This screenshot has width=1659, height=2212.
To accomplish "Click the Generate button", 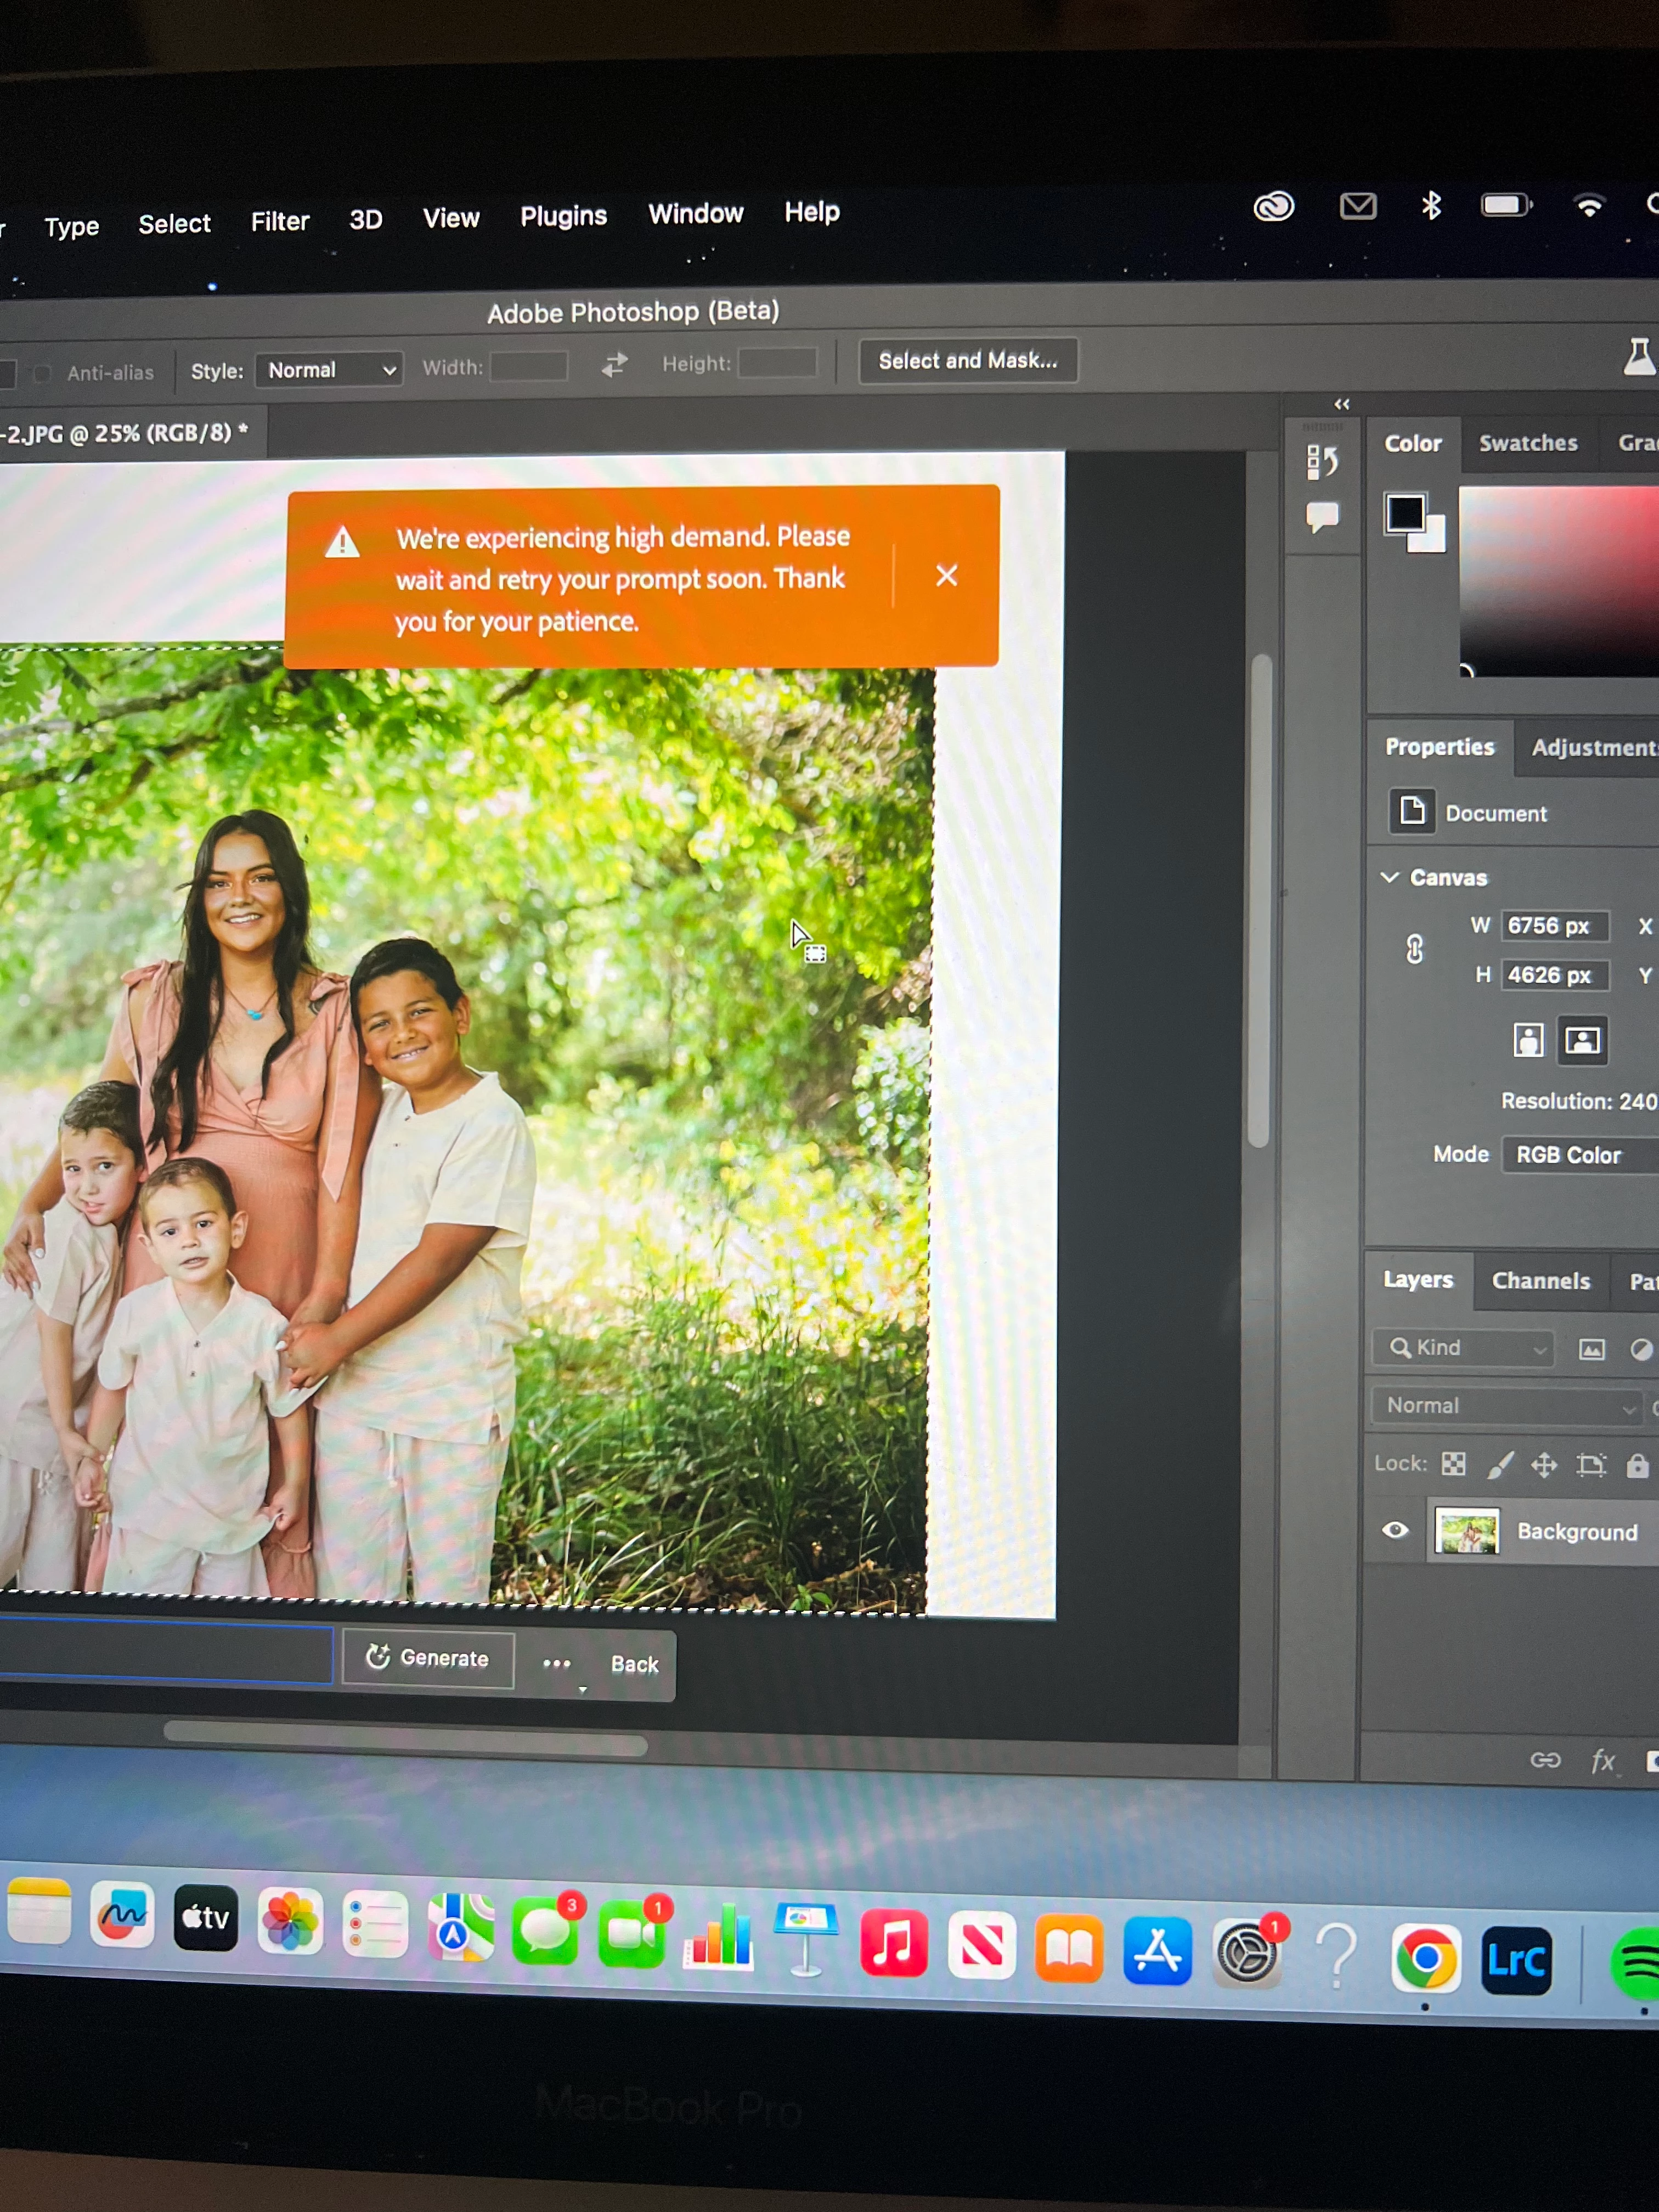I will coord(428,1658).
